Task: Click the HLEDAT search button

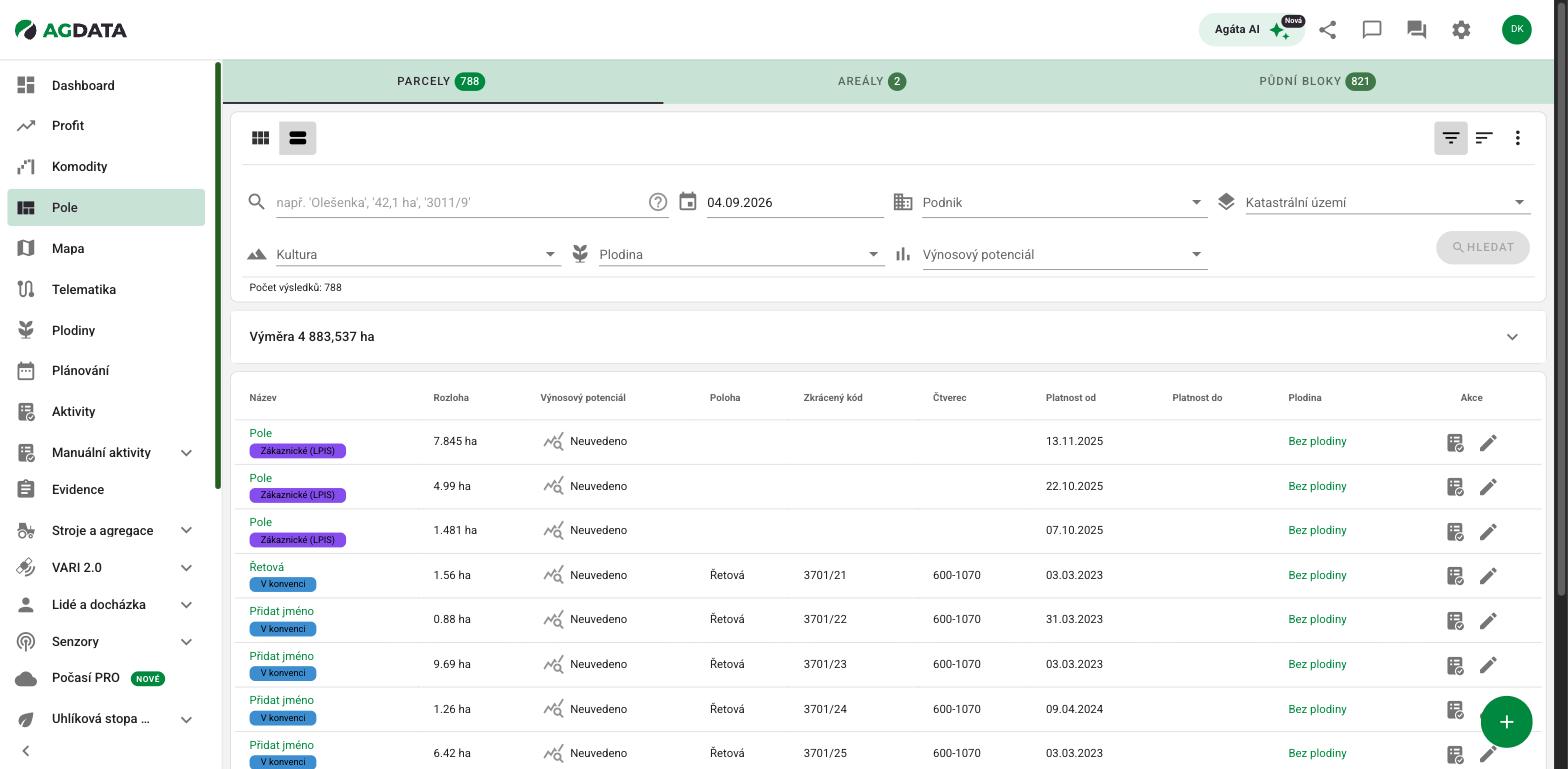Action: [x=1483, y=247]
